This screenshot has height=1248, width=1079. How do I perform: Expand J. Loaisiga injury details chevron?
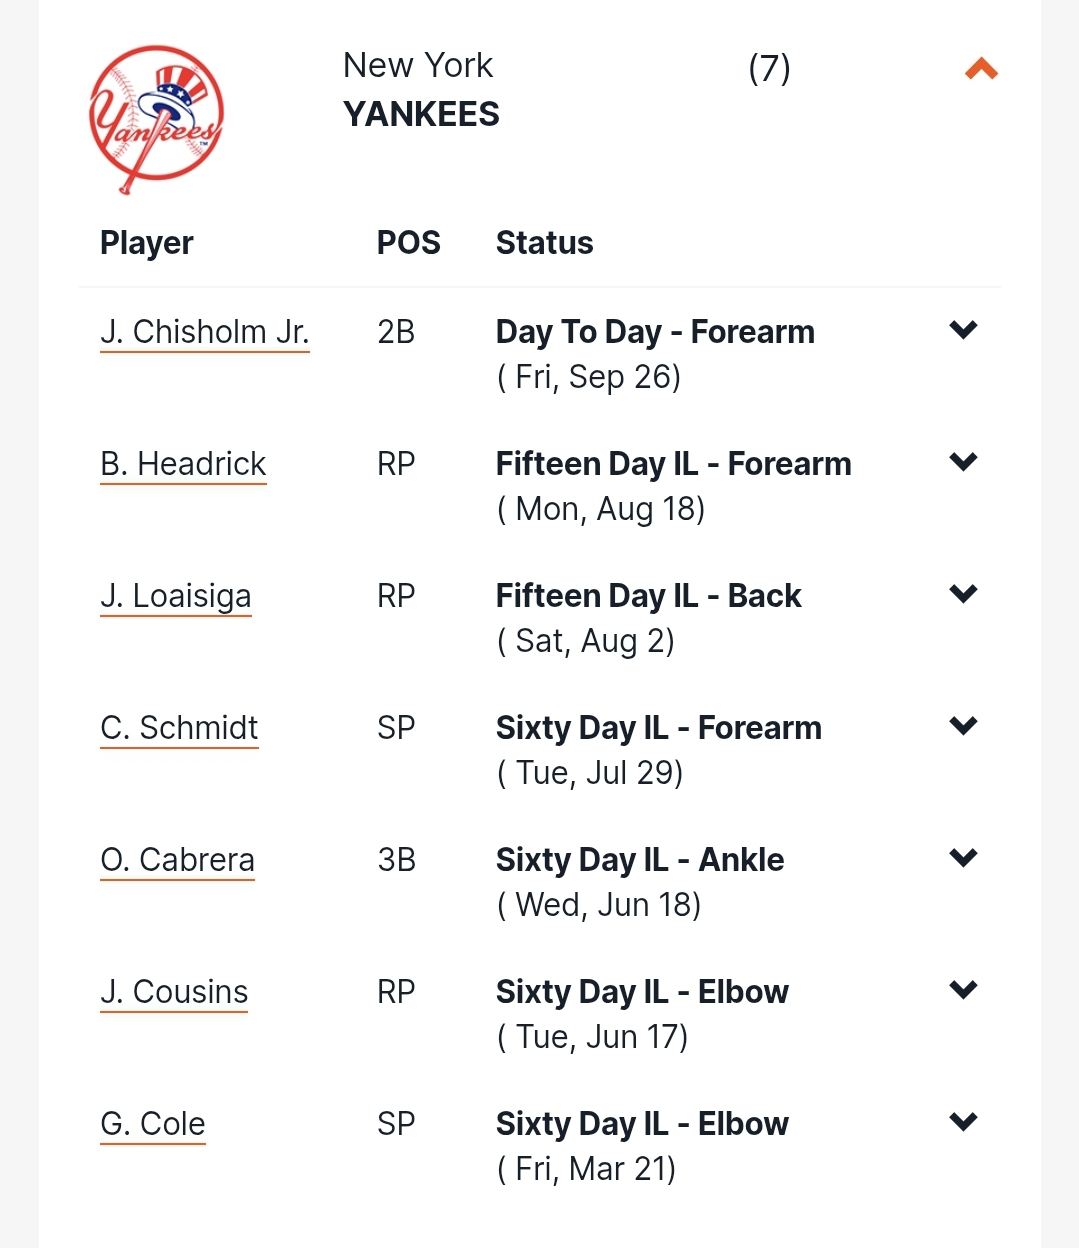coord(963,594)
